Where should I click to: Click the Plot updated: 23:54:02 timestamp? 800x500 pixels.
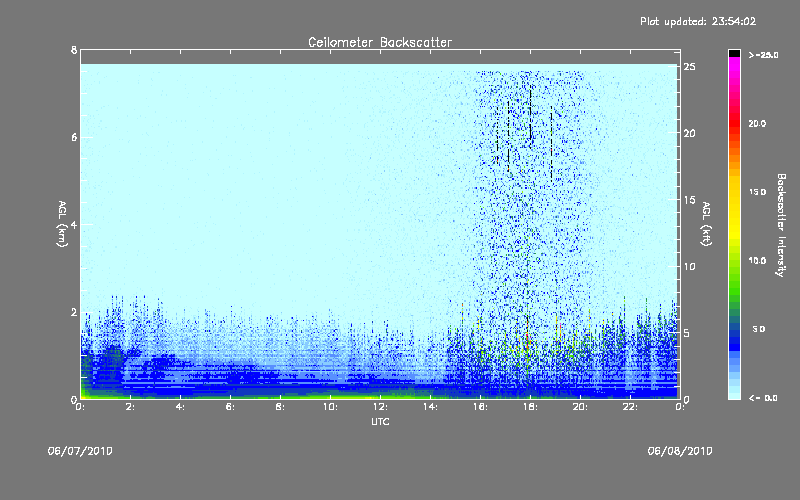[698, 21]
